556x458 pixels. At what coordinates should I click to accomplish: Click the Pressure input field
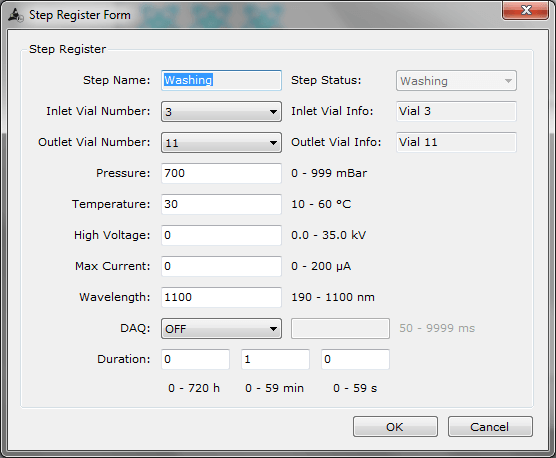click(x=221, y=173)
